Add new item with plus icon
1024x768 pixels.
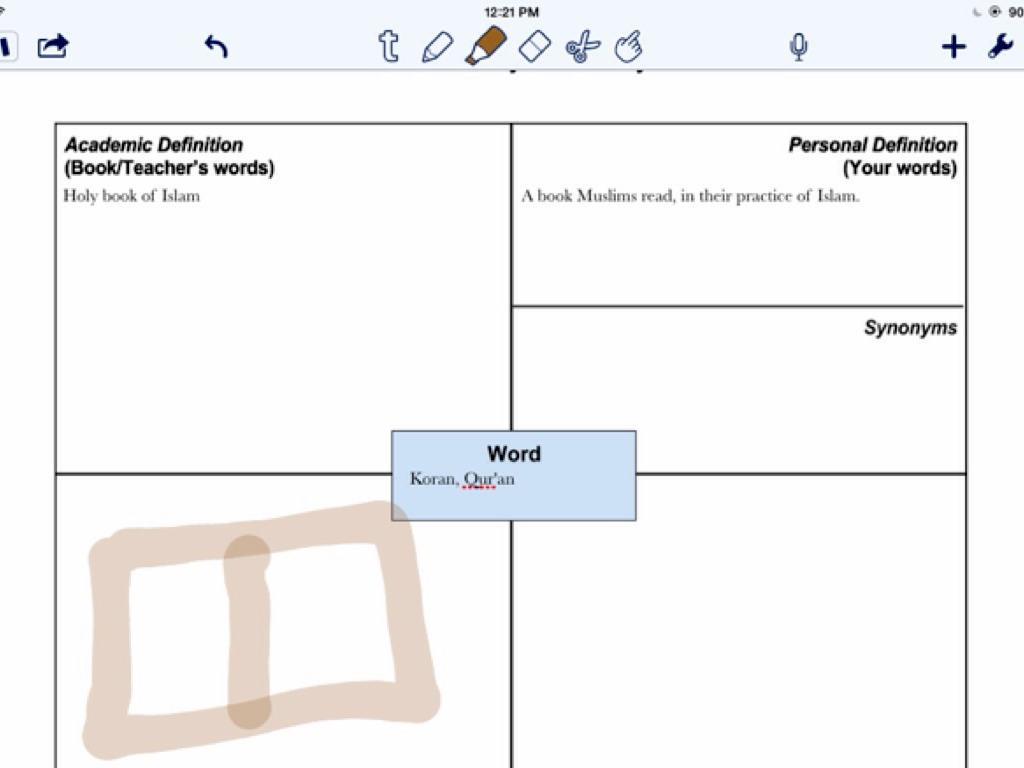[953, 46]
